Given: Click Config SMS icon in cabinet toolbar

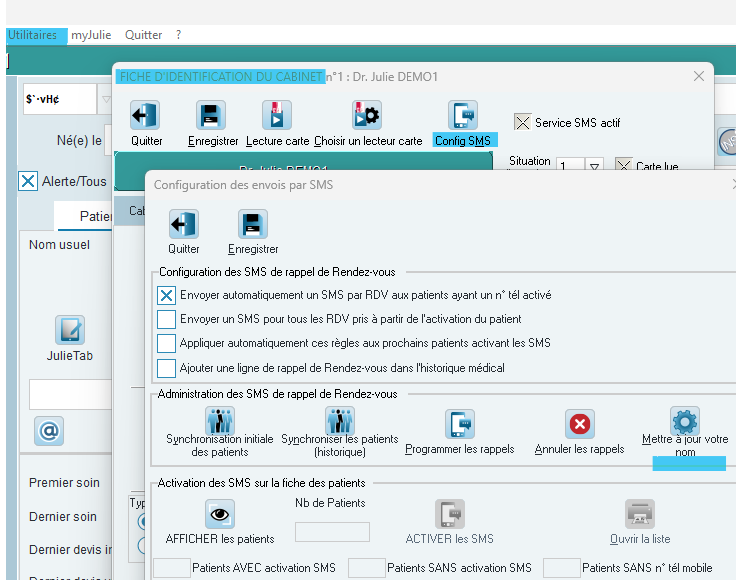Looking at the screenshot, I should coord(463,115).
